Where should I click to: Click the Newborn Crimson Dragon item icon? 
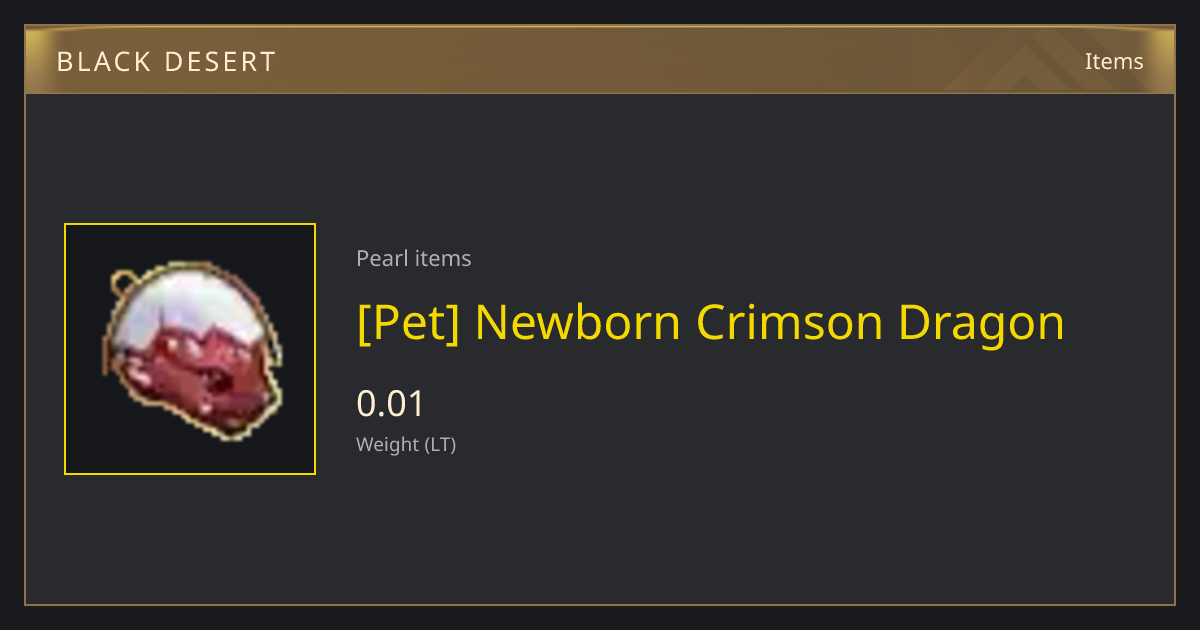pyautogui.click(x=190, y=349)
